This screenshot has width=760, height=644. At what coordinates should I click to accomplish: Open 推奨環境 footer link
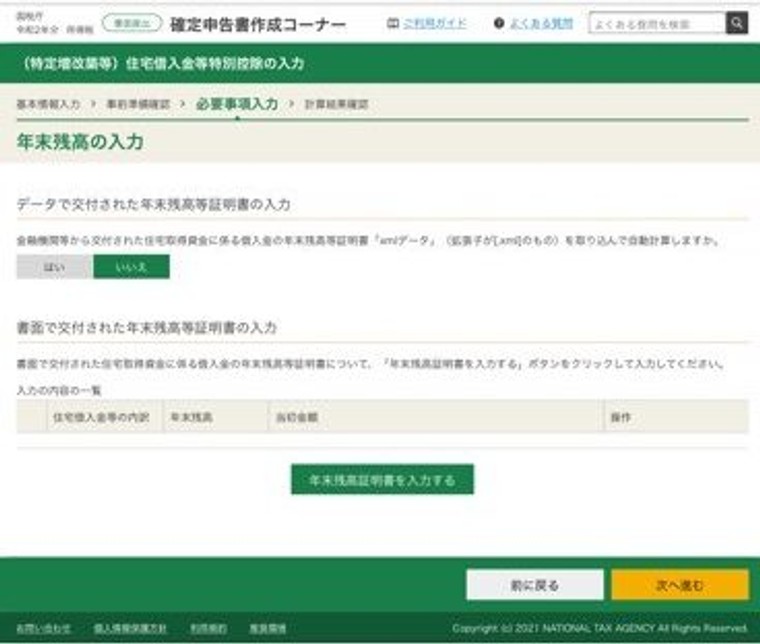(x=268, y=628)
